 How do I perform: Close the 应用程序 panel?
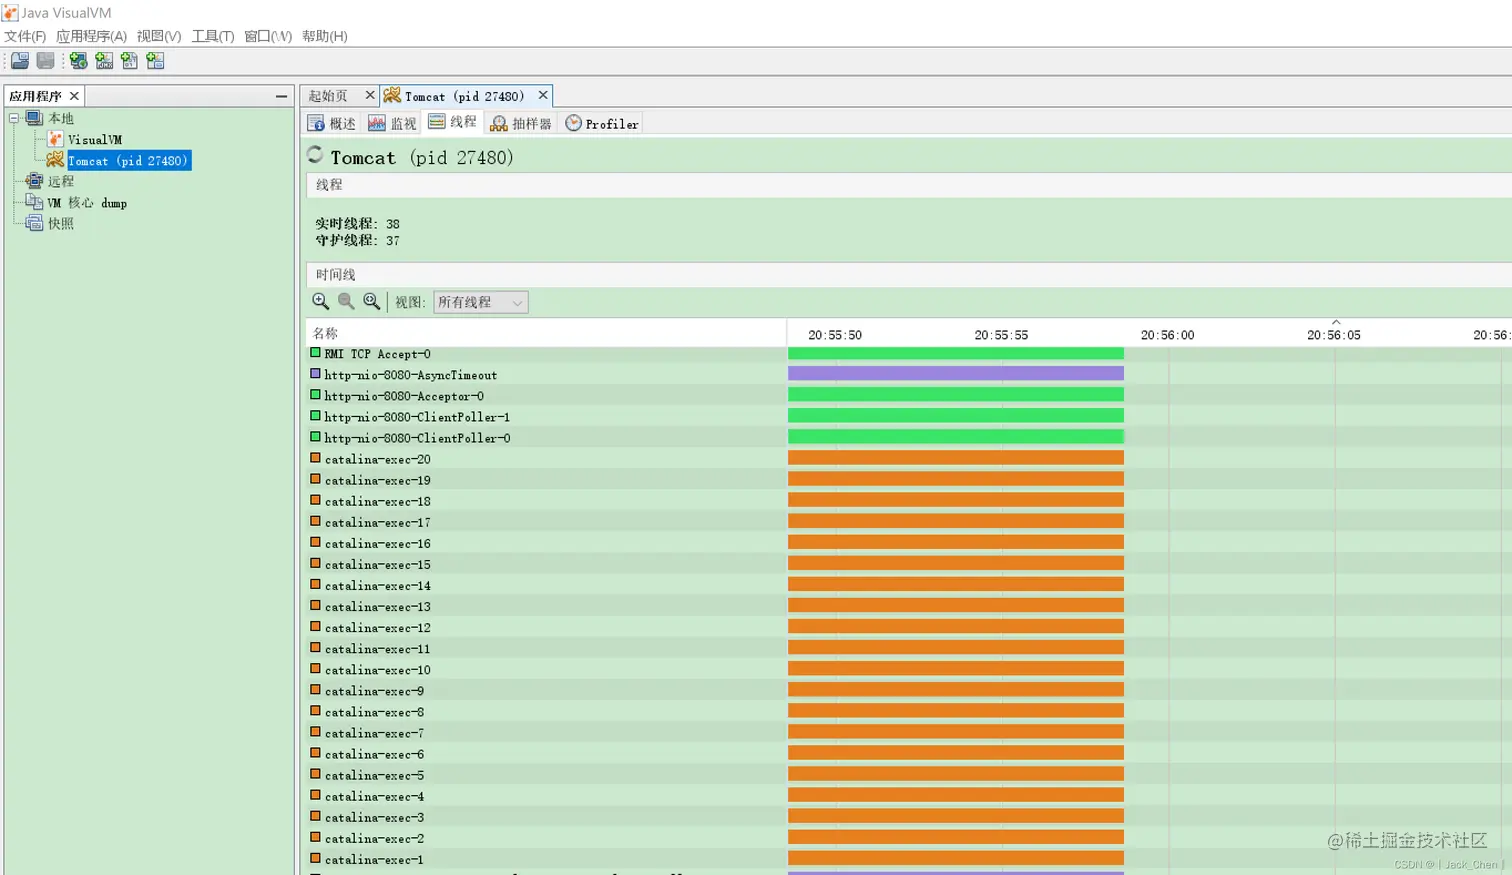coord(74,96)
